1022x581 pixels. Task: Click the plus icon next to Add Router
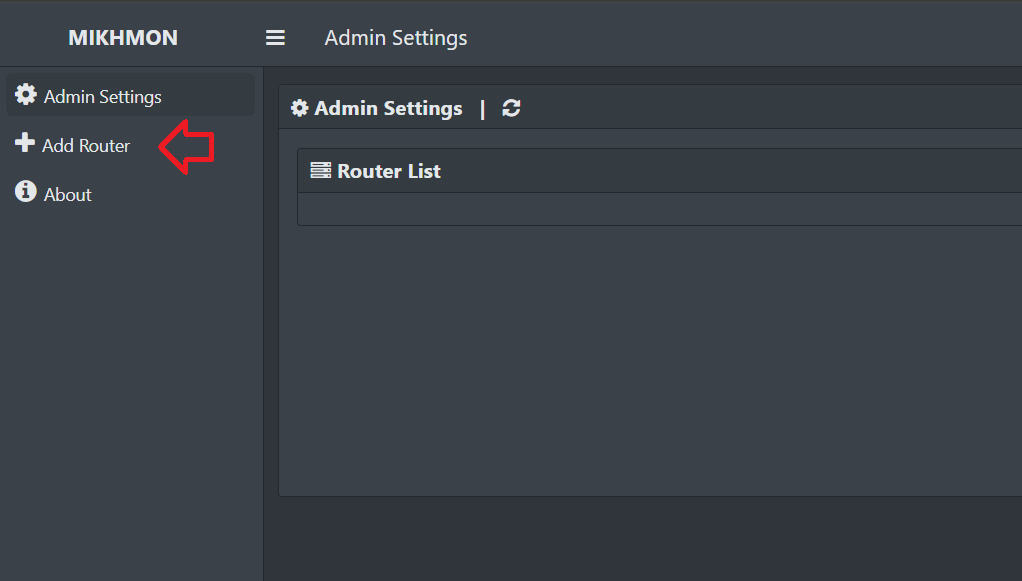[x=25, y=144]
